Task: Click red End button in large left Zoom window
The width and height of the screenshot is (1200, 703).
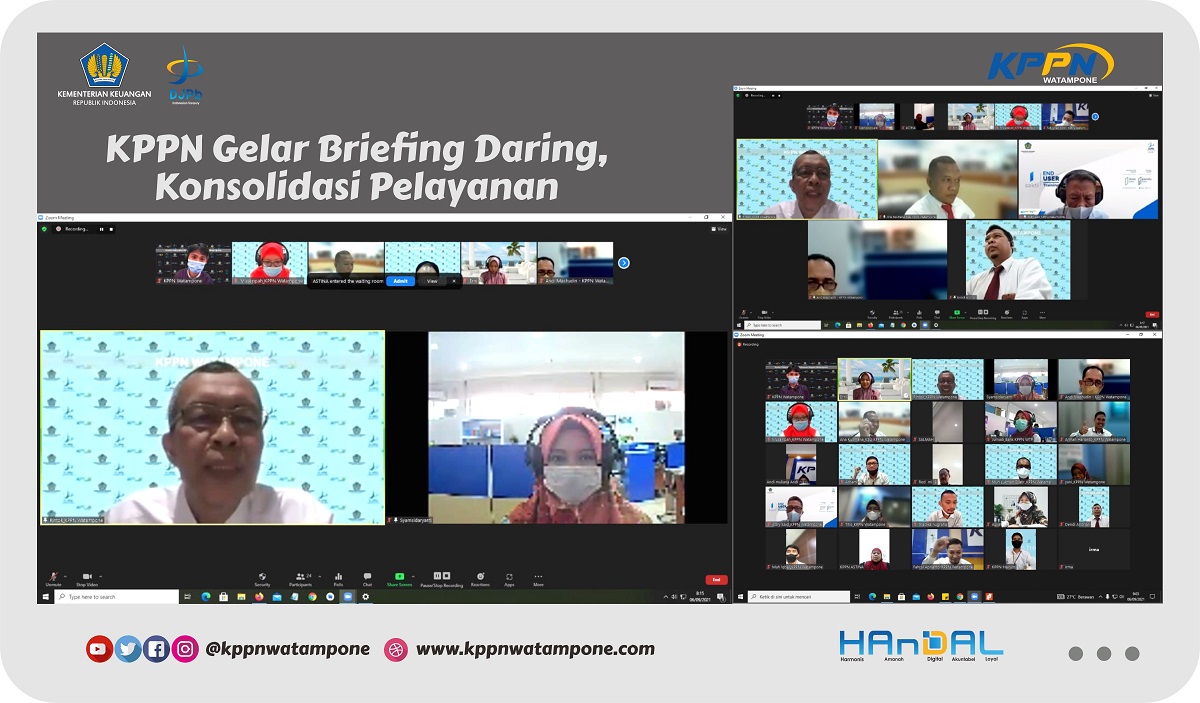Action: point(715,579)
